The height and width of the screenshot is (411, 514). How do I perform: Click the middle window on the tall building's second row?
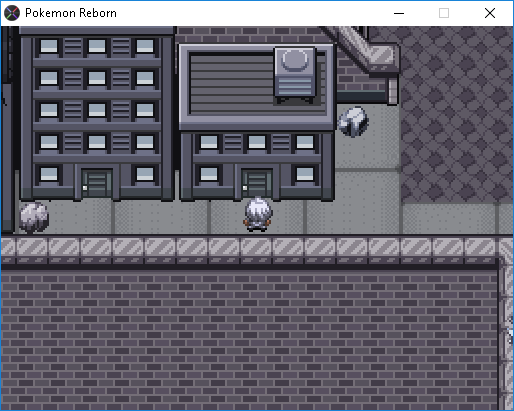tap(97, 78)
